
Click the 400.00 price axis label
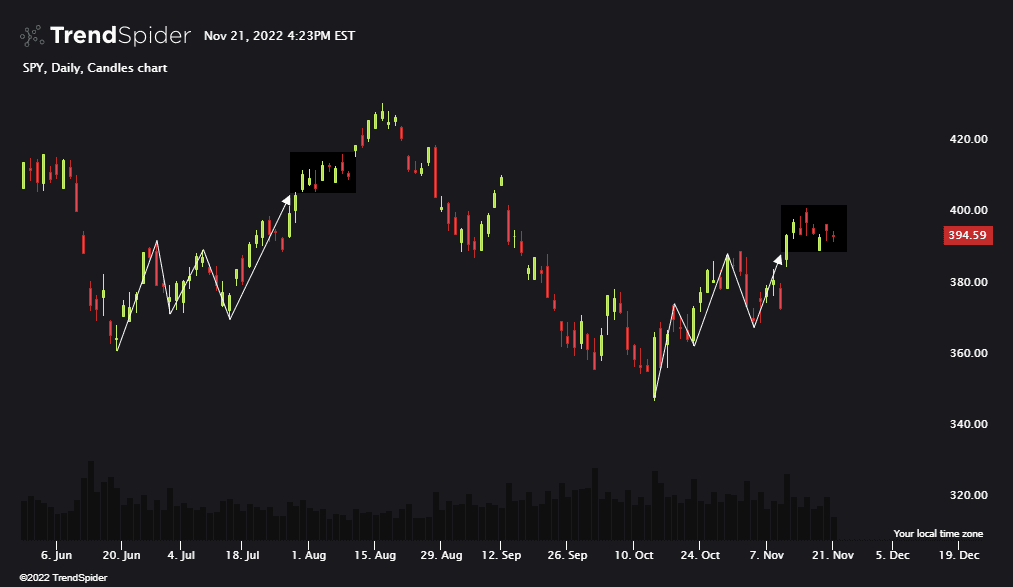pyautogui.click(x=968, y=210)
